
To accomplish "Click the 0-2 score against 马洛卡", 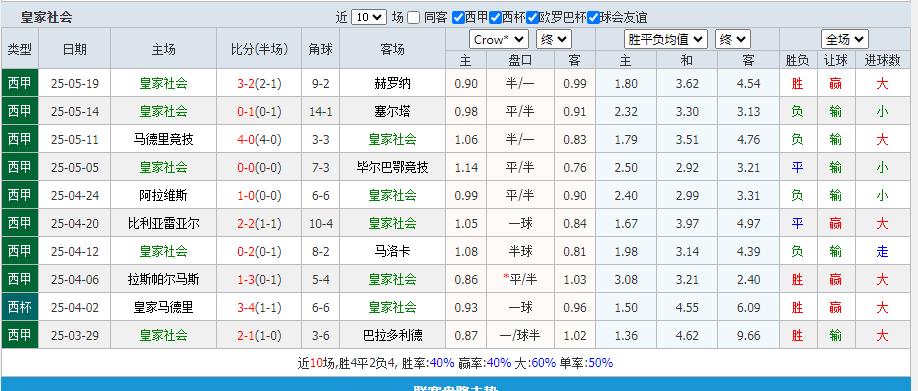I will tap(246, 252).
